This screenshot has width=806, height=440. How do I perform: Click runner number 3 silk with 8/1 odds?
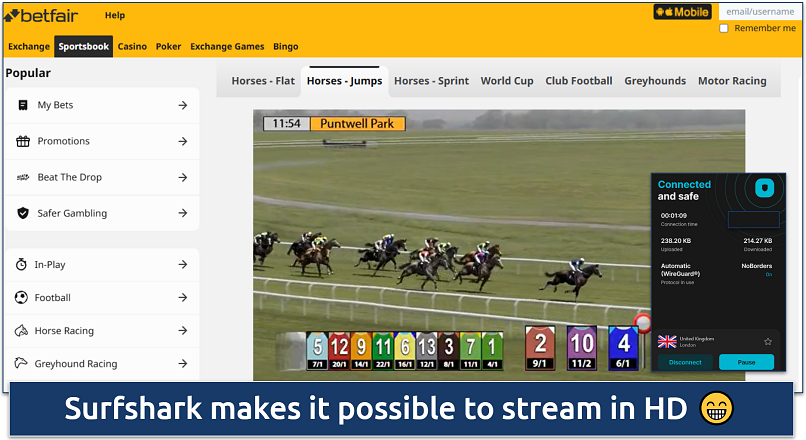pyautogui.click(x=448, y=351)
